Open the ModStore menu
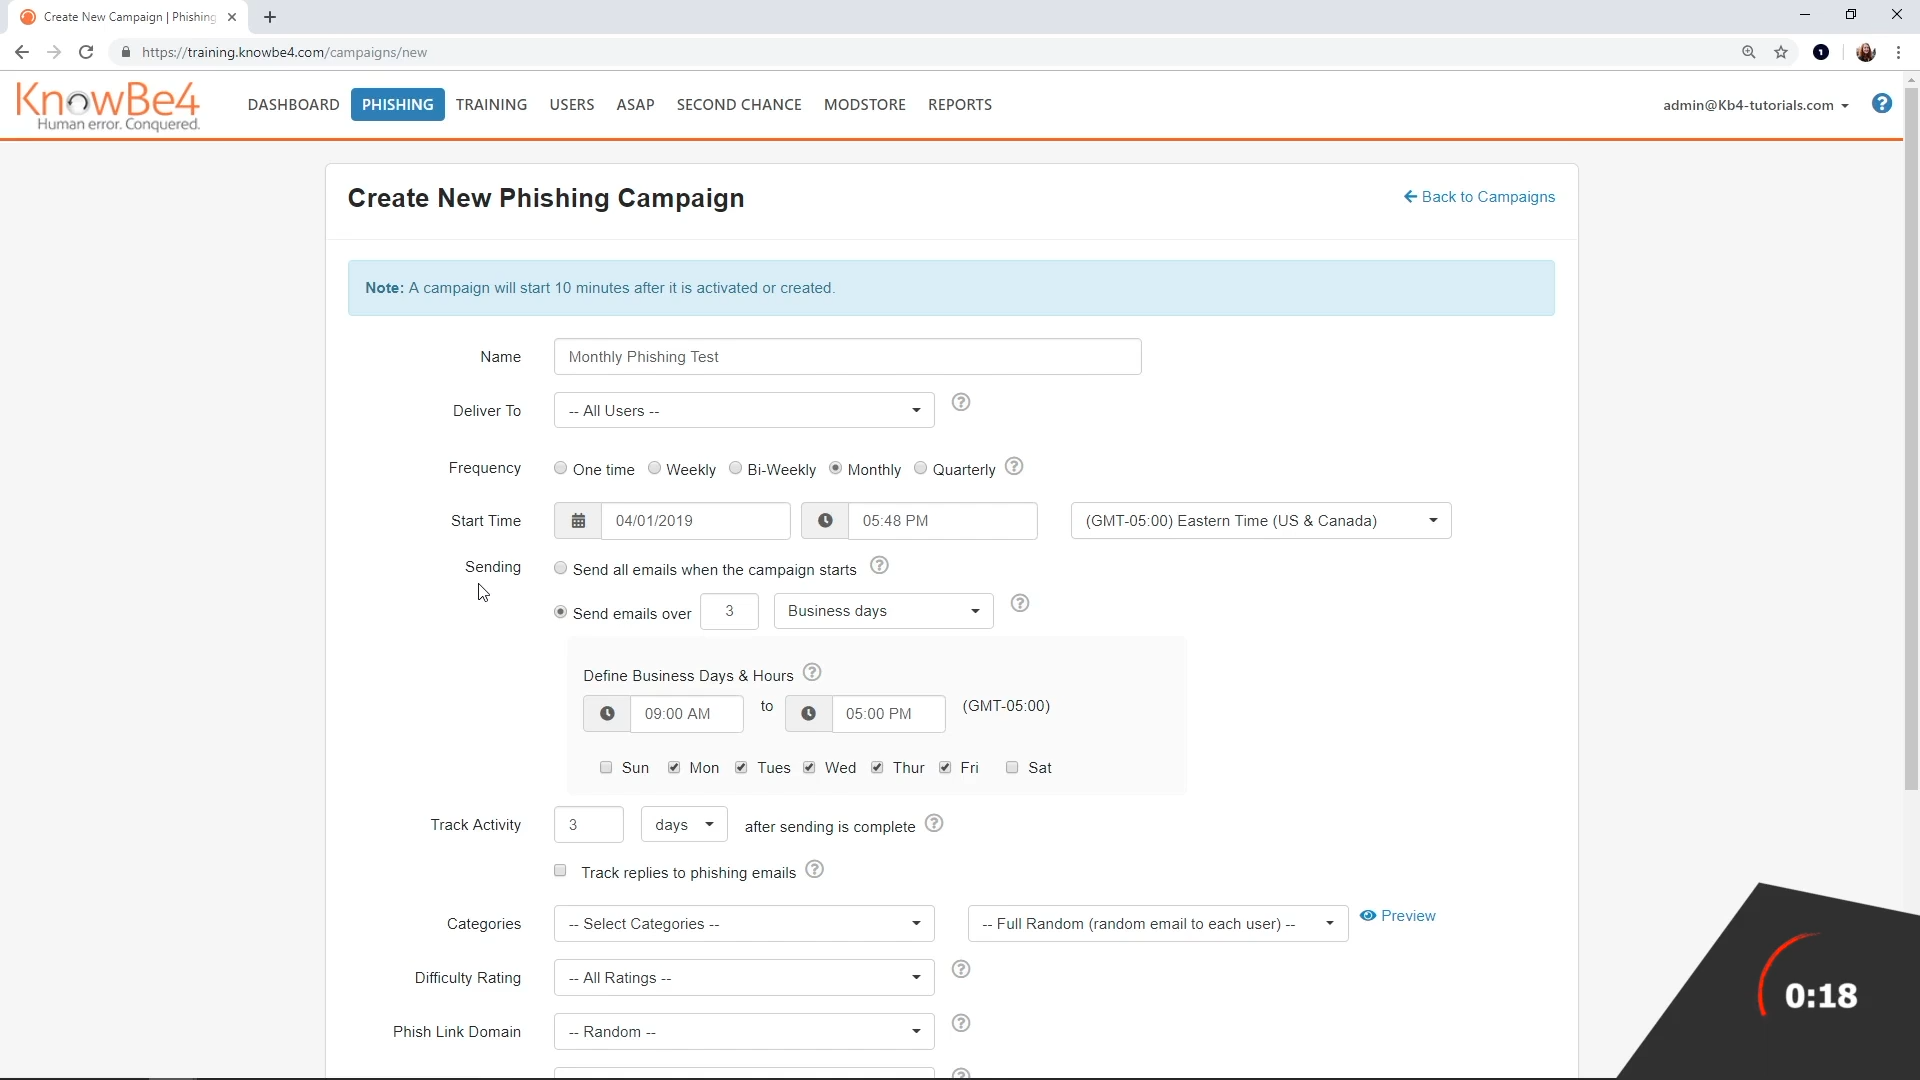 tap(865, 105)
